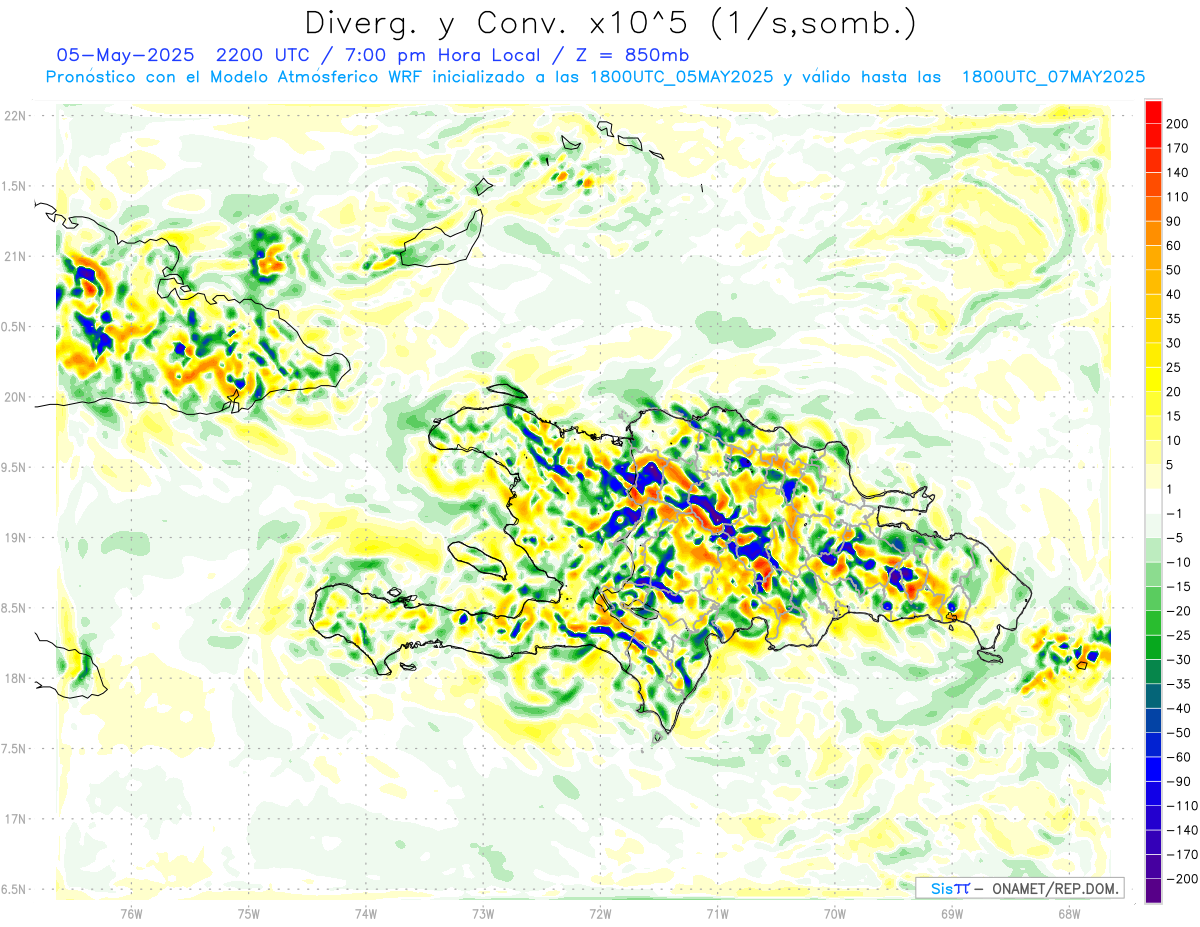Click the colorbar label -90
Viewport: 1200px width, 927px height.
1177,782
